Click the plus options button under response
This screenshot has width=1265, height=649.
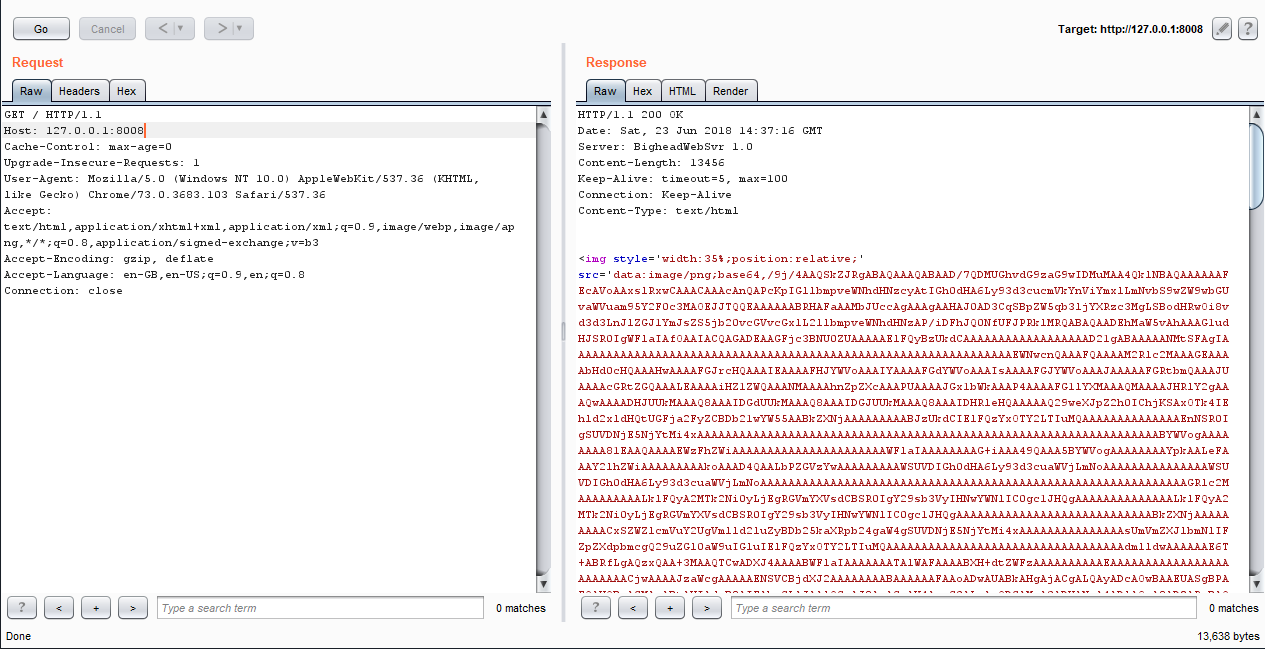pos(670,608)
